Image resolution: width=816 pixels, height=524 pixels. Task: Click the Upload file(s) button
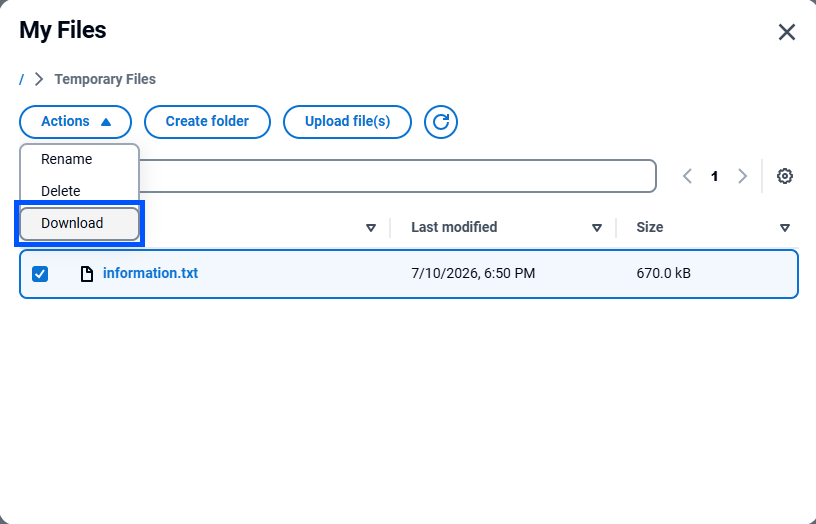(347, 122)
